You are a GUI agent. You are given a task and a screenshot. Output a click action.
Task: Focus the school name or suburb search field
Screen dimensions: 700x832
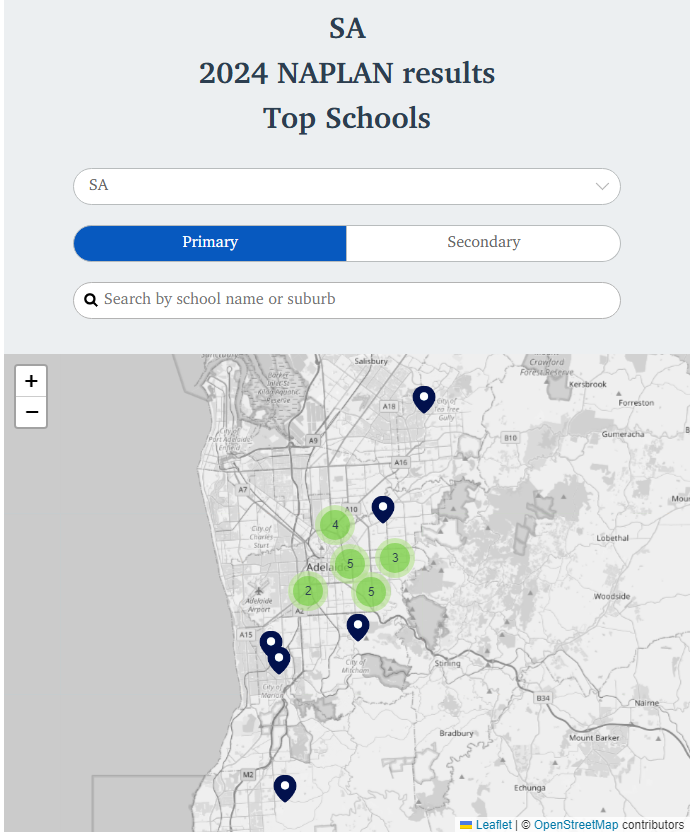[x=347, y=300]
